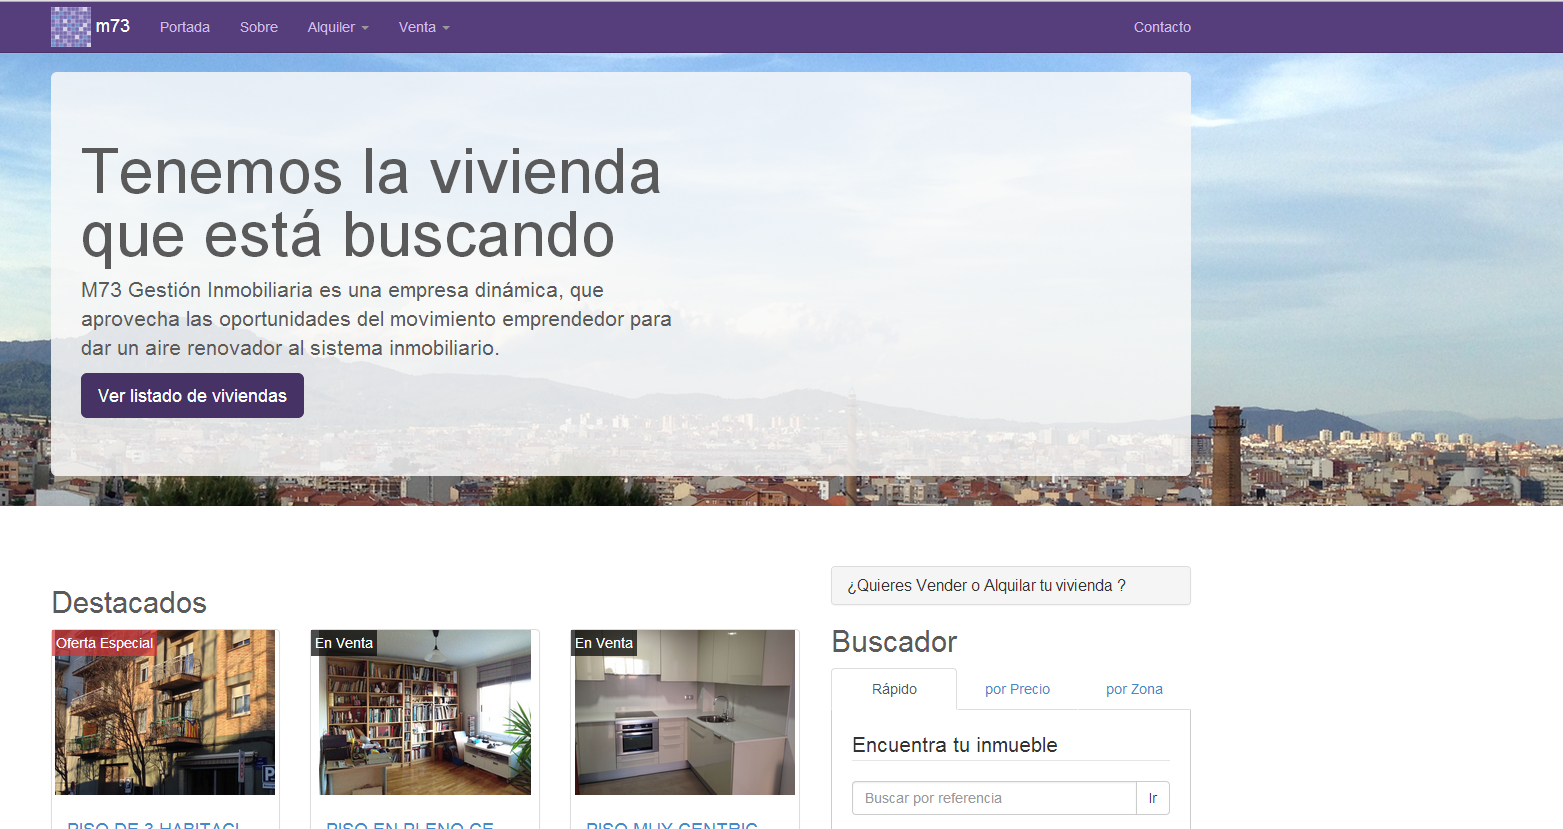This screenshot has height=829, width=1563.
Task: Open the Portada page
Action: point(185,27)
